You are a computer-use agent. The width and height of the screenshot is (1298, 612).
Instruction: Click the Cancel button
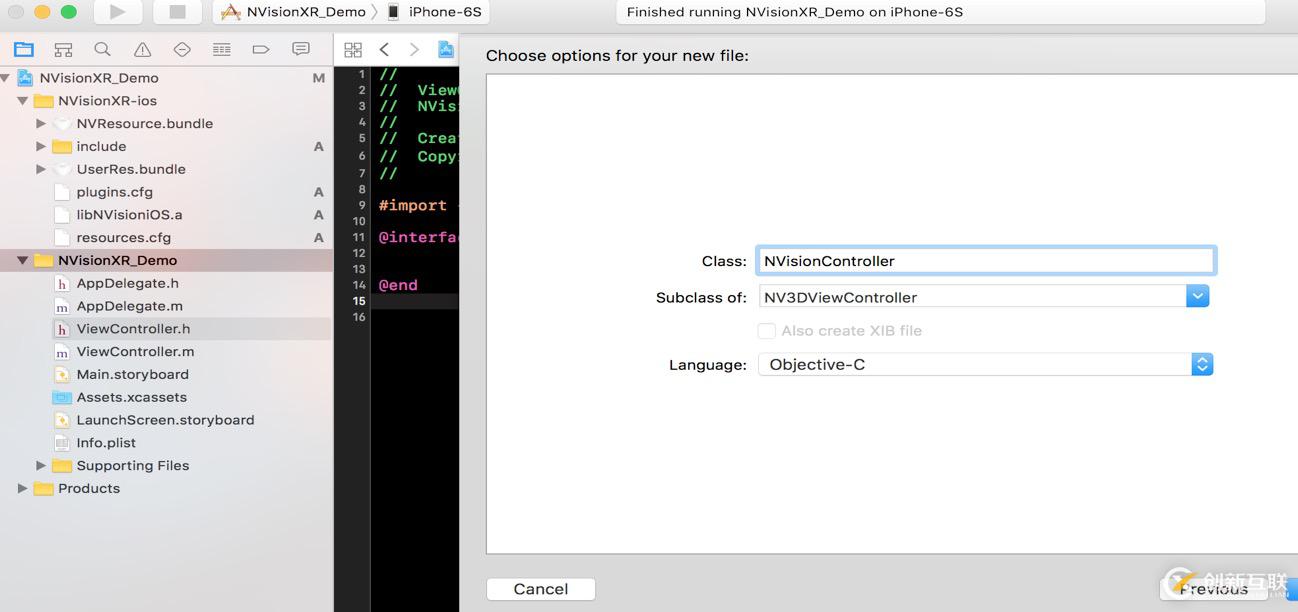(x=541, y=589)
